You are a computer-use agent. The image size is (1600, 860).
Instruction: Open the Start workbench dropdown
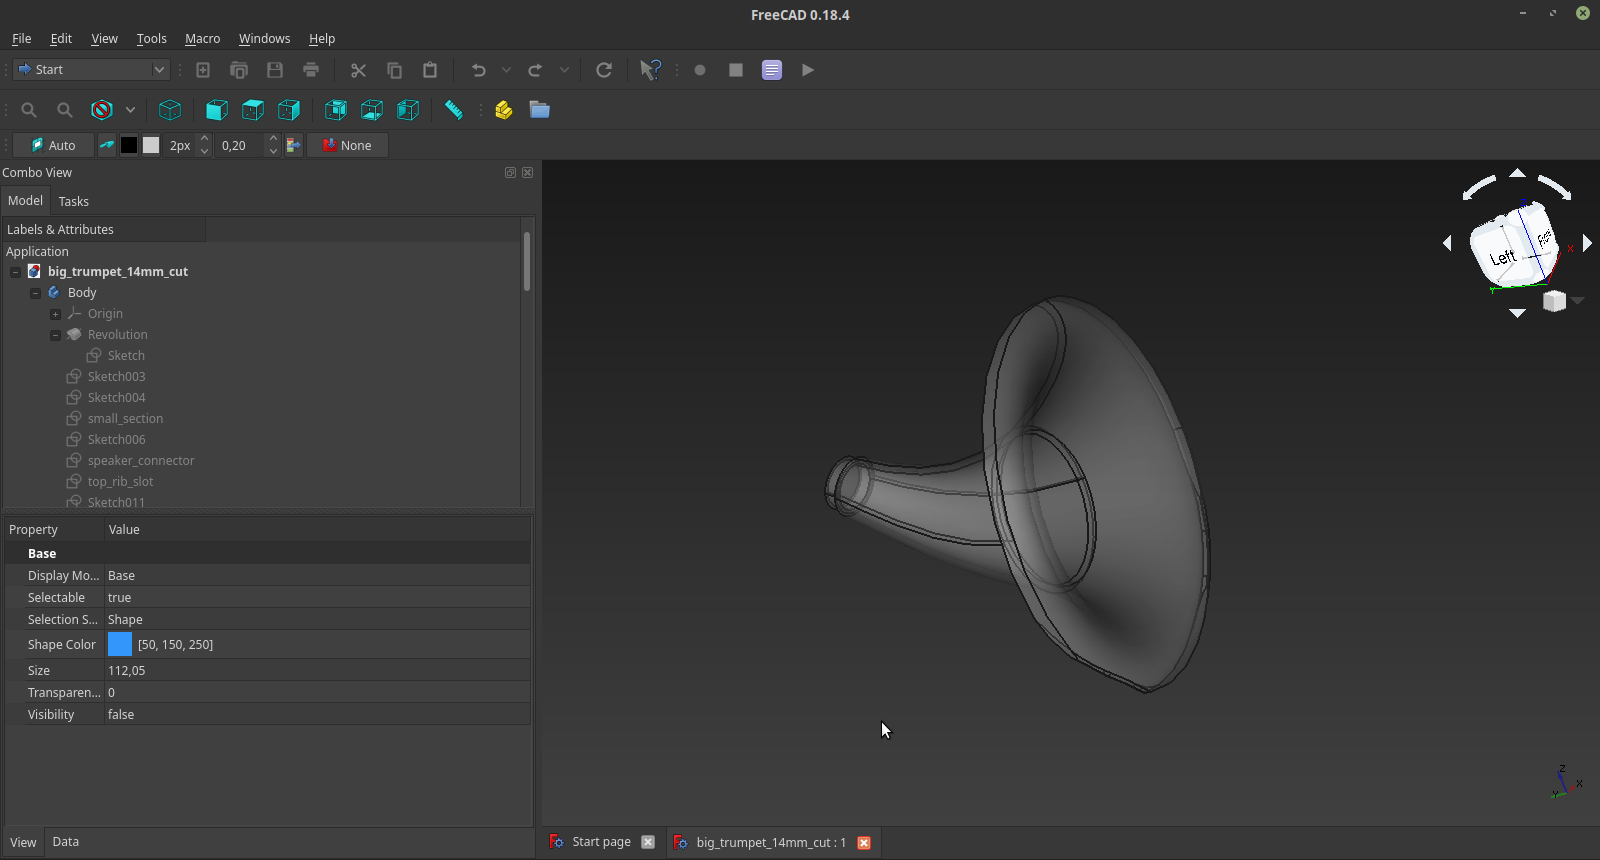point(91,69)
